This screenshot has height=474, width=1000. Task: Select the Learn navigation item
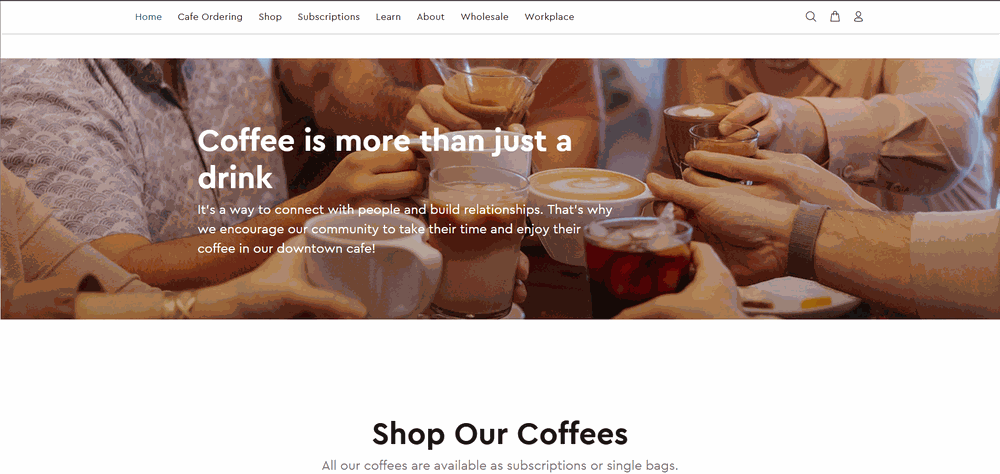tap(388, 17)
